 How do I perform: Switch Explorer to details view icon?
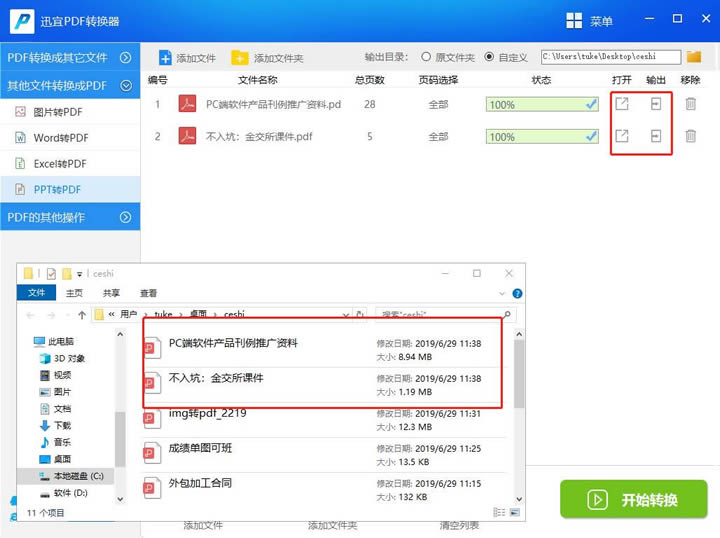(499, 512)
